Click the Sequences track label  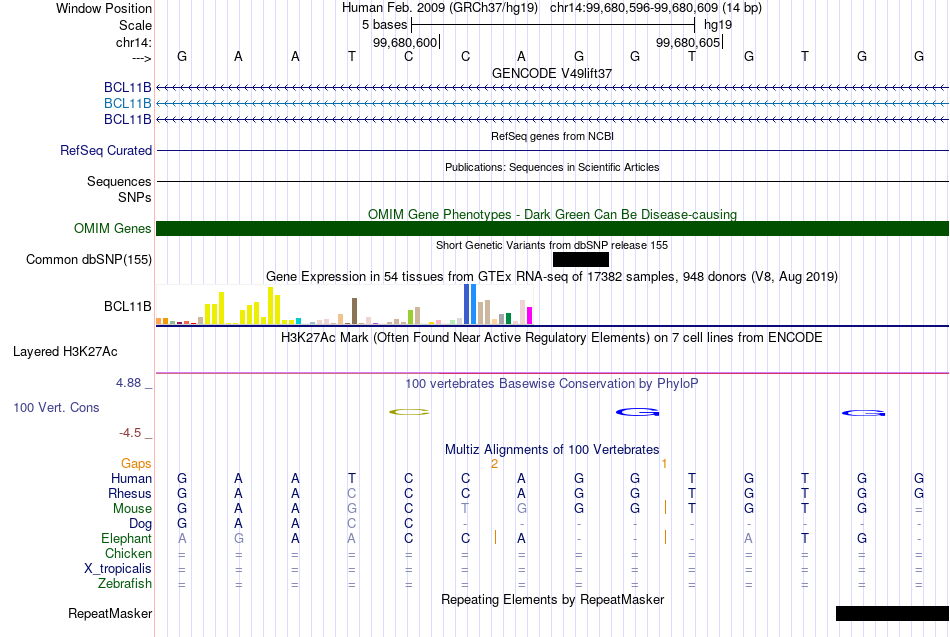(x=119, y=181)
